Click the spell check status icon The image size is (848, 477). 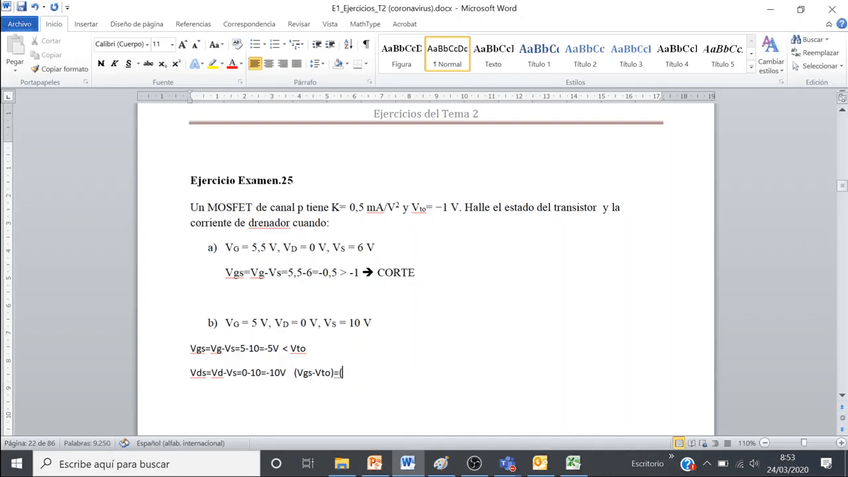pos(124,443)
